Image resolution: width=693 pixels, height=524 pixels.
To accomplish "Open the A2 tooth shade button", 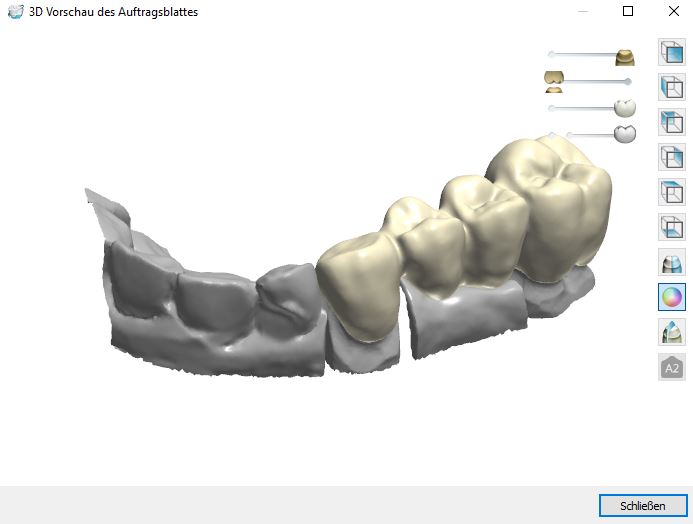I will tap(671, 367).
